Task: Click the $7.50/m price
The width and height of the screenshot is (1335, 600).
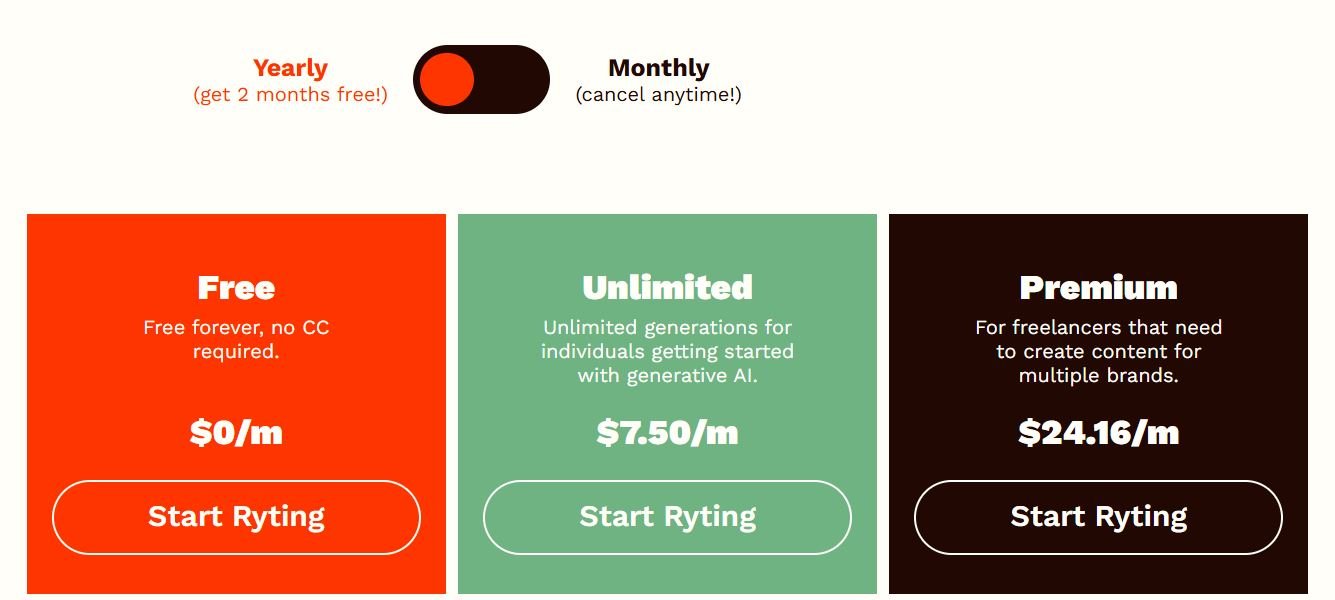Action: point(667,432)
